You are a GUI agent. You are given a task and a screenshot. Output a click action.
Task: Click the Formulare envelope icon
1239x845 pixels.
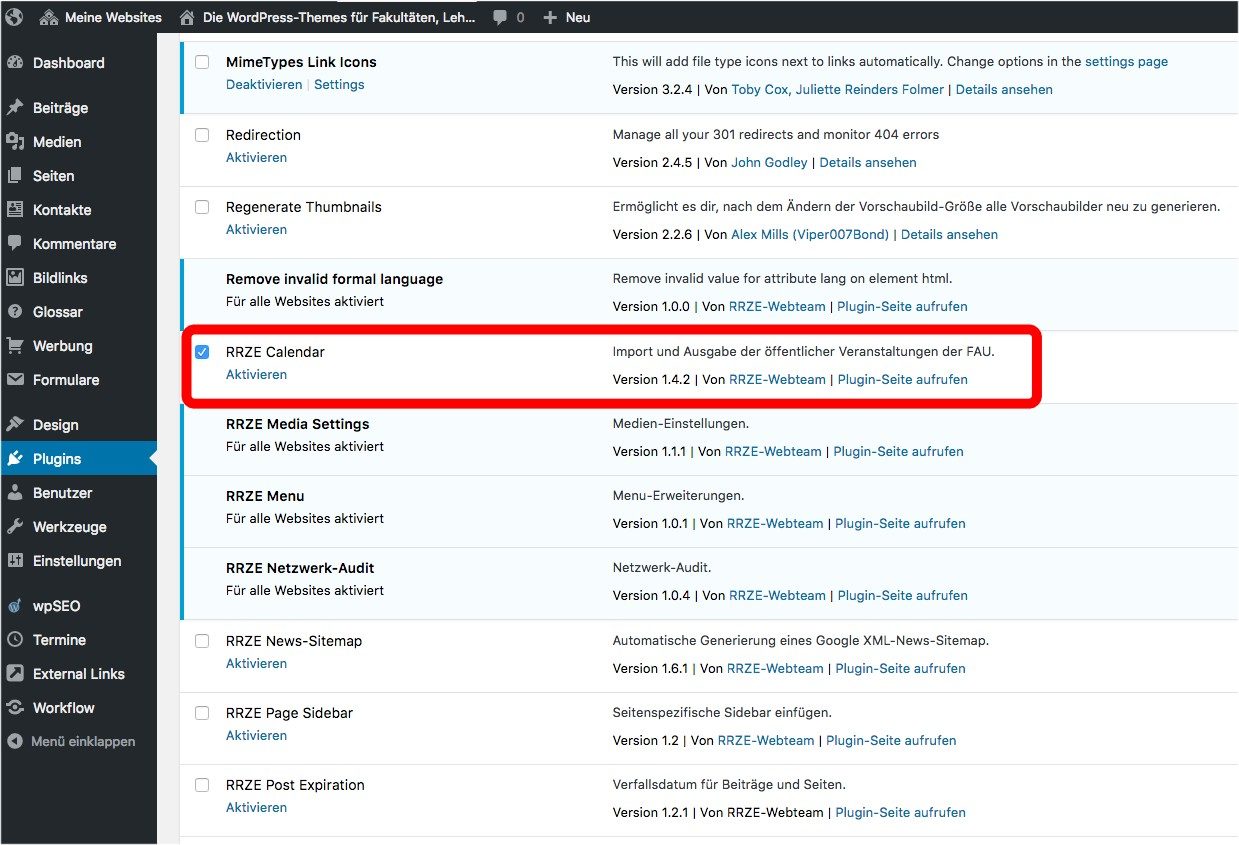(15, 380)
